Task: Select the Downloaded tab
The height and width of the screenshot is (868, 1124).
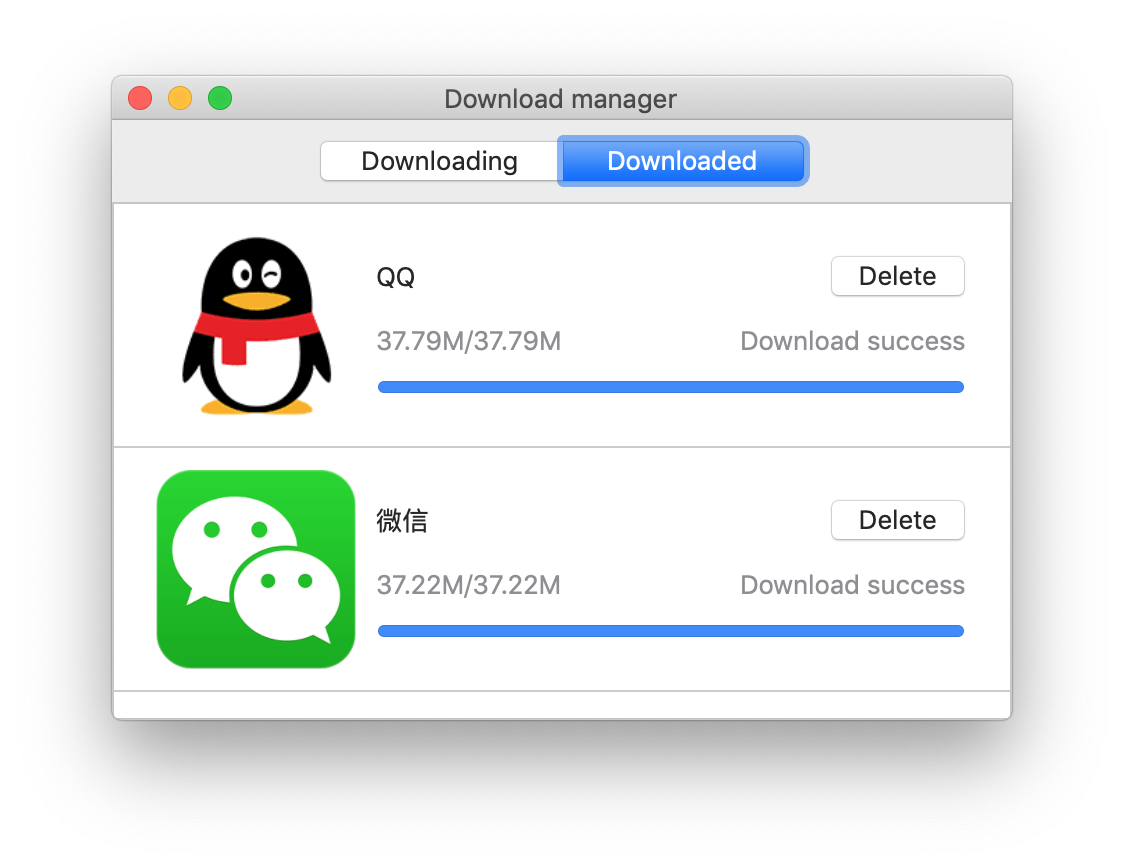Action: (x=682, y=161)
